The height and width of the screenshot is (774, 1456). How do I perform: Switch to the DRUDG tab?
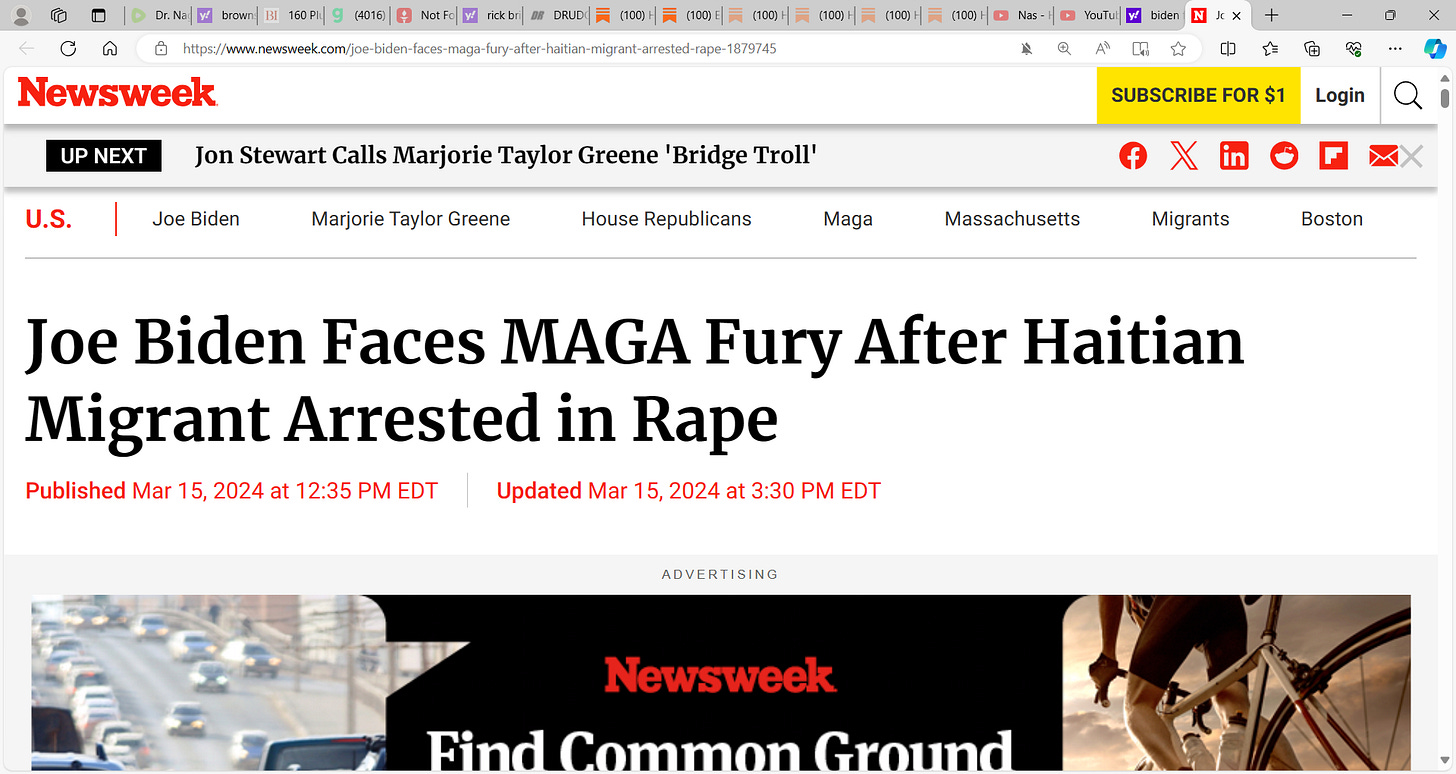[556, 15]
